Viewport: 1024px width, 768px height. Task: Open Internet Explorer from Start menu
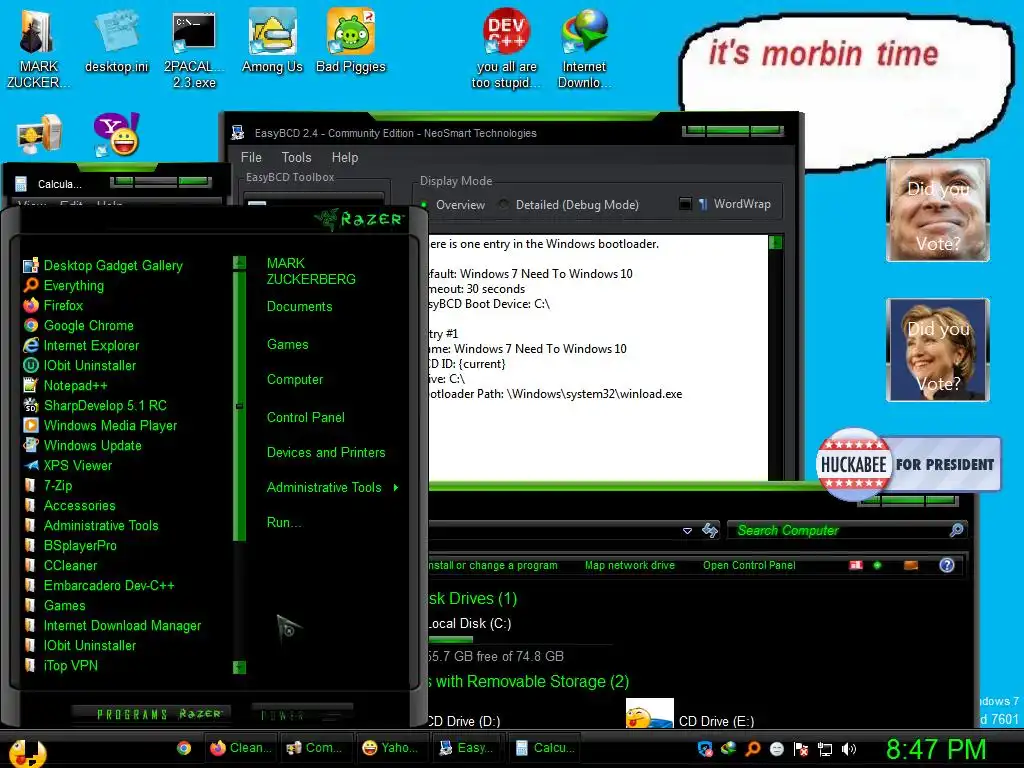click(x=81, y=345)
